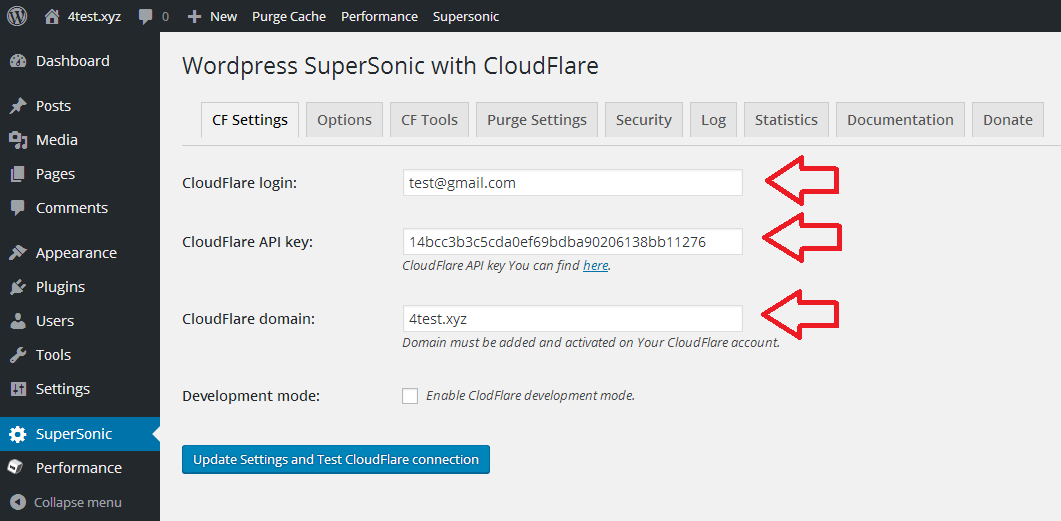The width and height of the screenshot is (1061, 521).
Task: Switch to the CF Settings tab
Action: [x=250, y=120]
